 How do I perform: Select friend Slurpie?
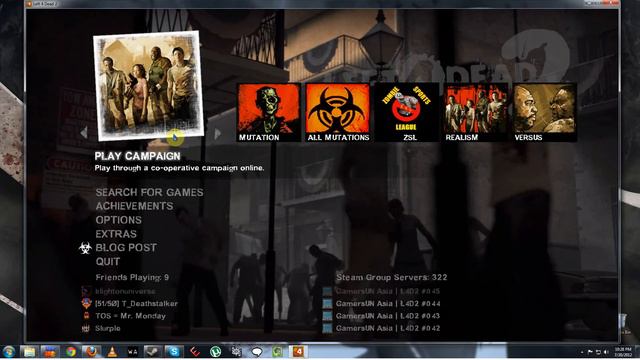pyautogui.click(x=107, y=328)
